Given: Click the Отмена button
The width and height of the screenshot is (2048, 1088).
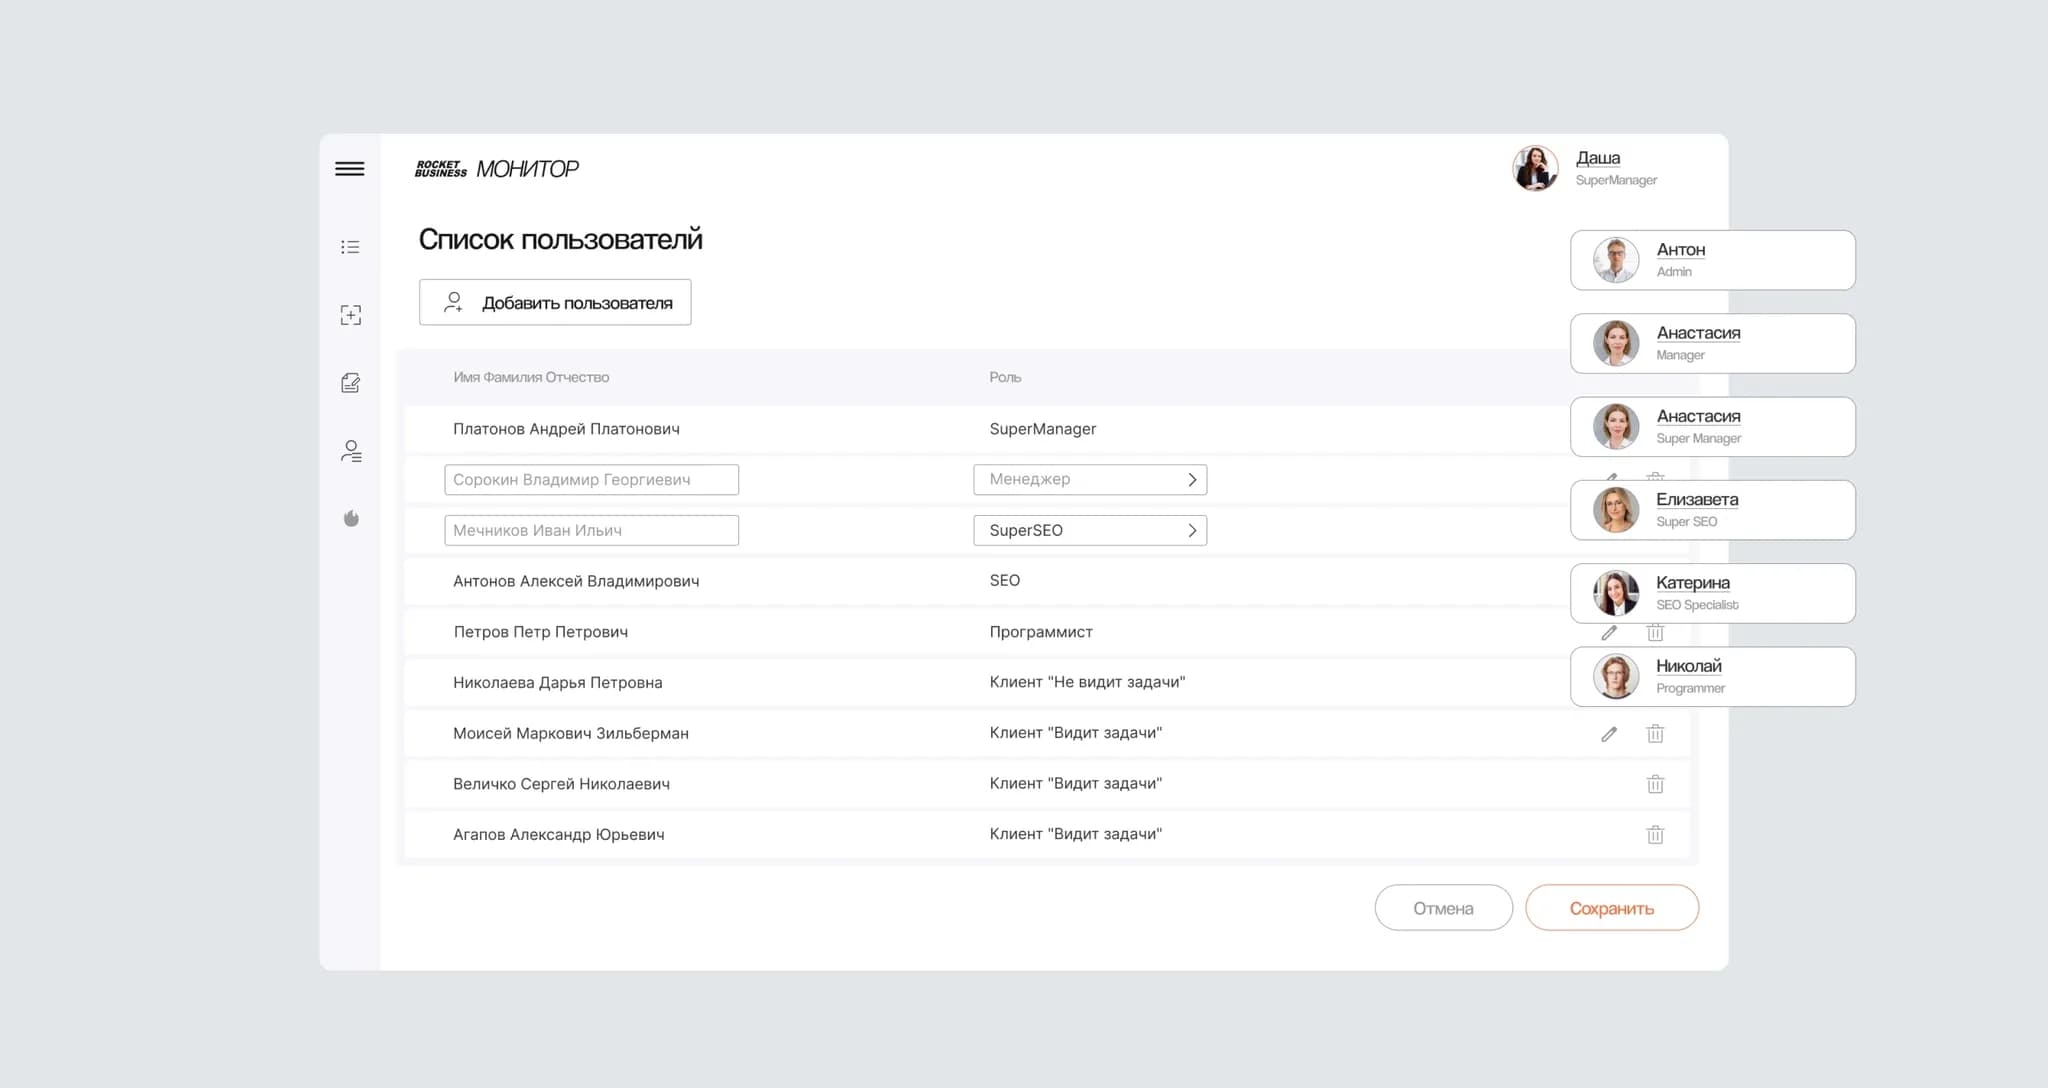Looking at the screenshot, I should coord(1443,908).
